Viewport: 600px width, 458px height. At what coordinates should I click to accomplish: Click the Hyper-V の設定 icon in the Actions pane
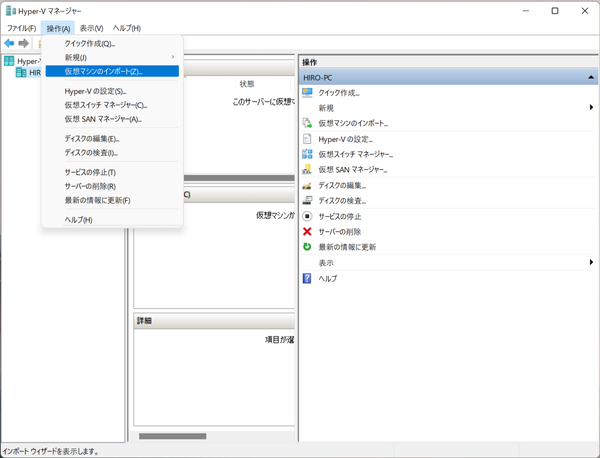tap(307, 139)
